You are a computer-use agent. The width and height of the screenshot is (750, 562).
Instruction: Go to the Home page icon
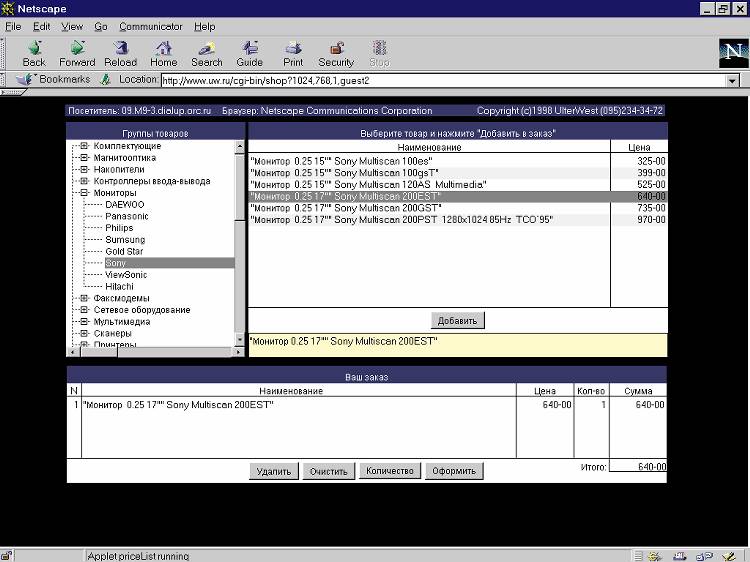coord(163,52)
